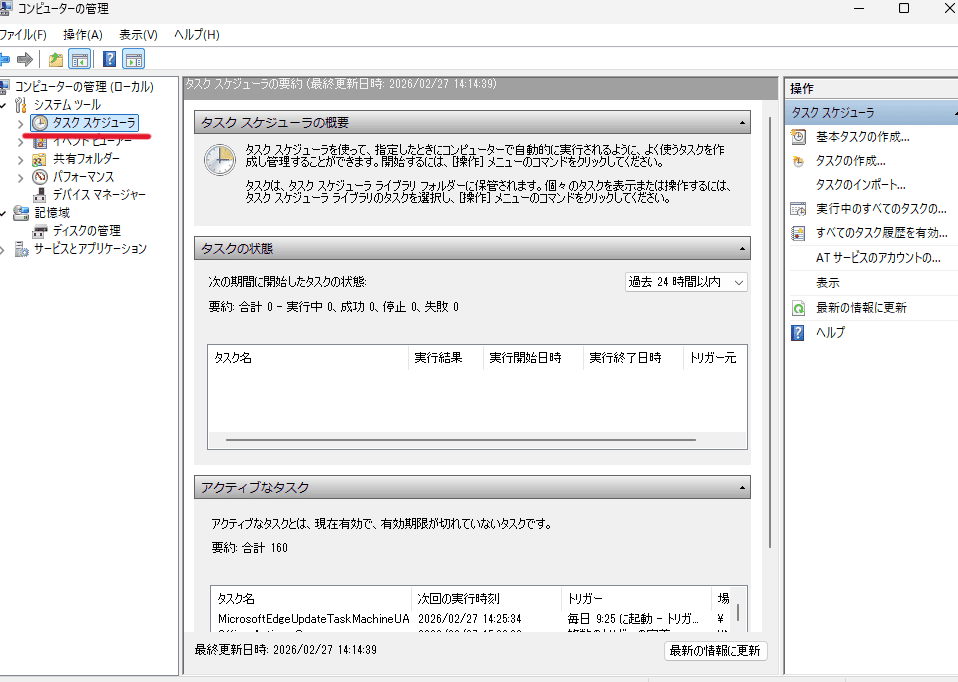Image resolution: width=958 pixels, height=682 pixels.
Task: Expand the 共有フォルダー tree node
Action: pyautogui.click(x=20, y=160)
